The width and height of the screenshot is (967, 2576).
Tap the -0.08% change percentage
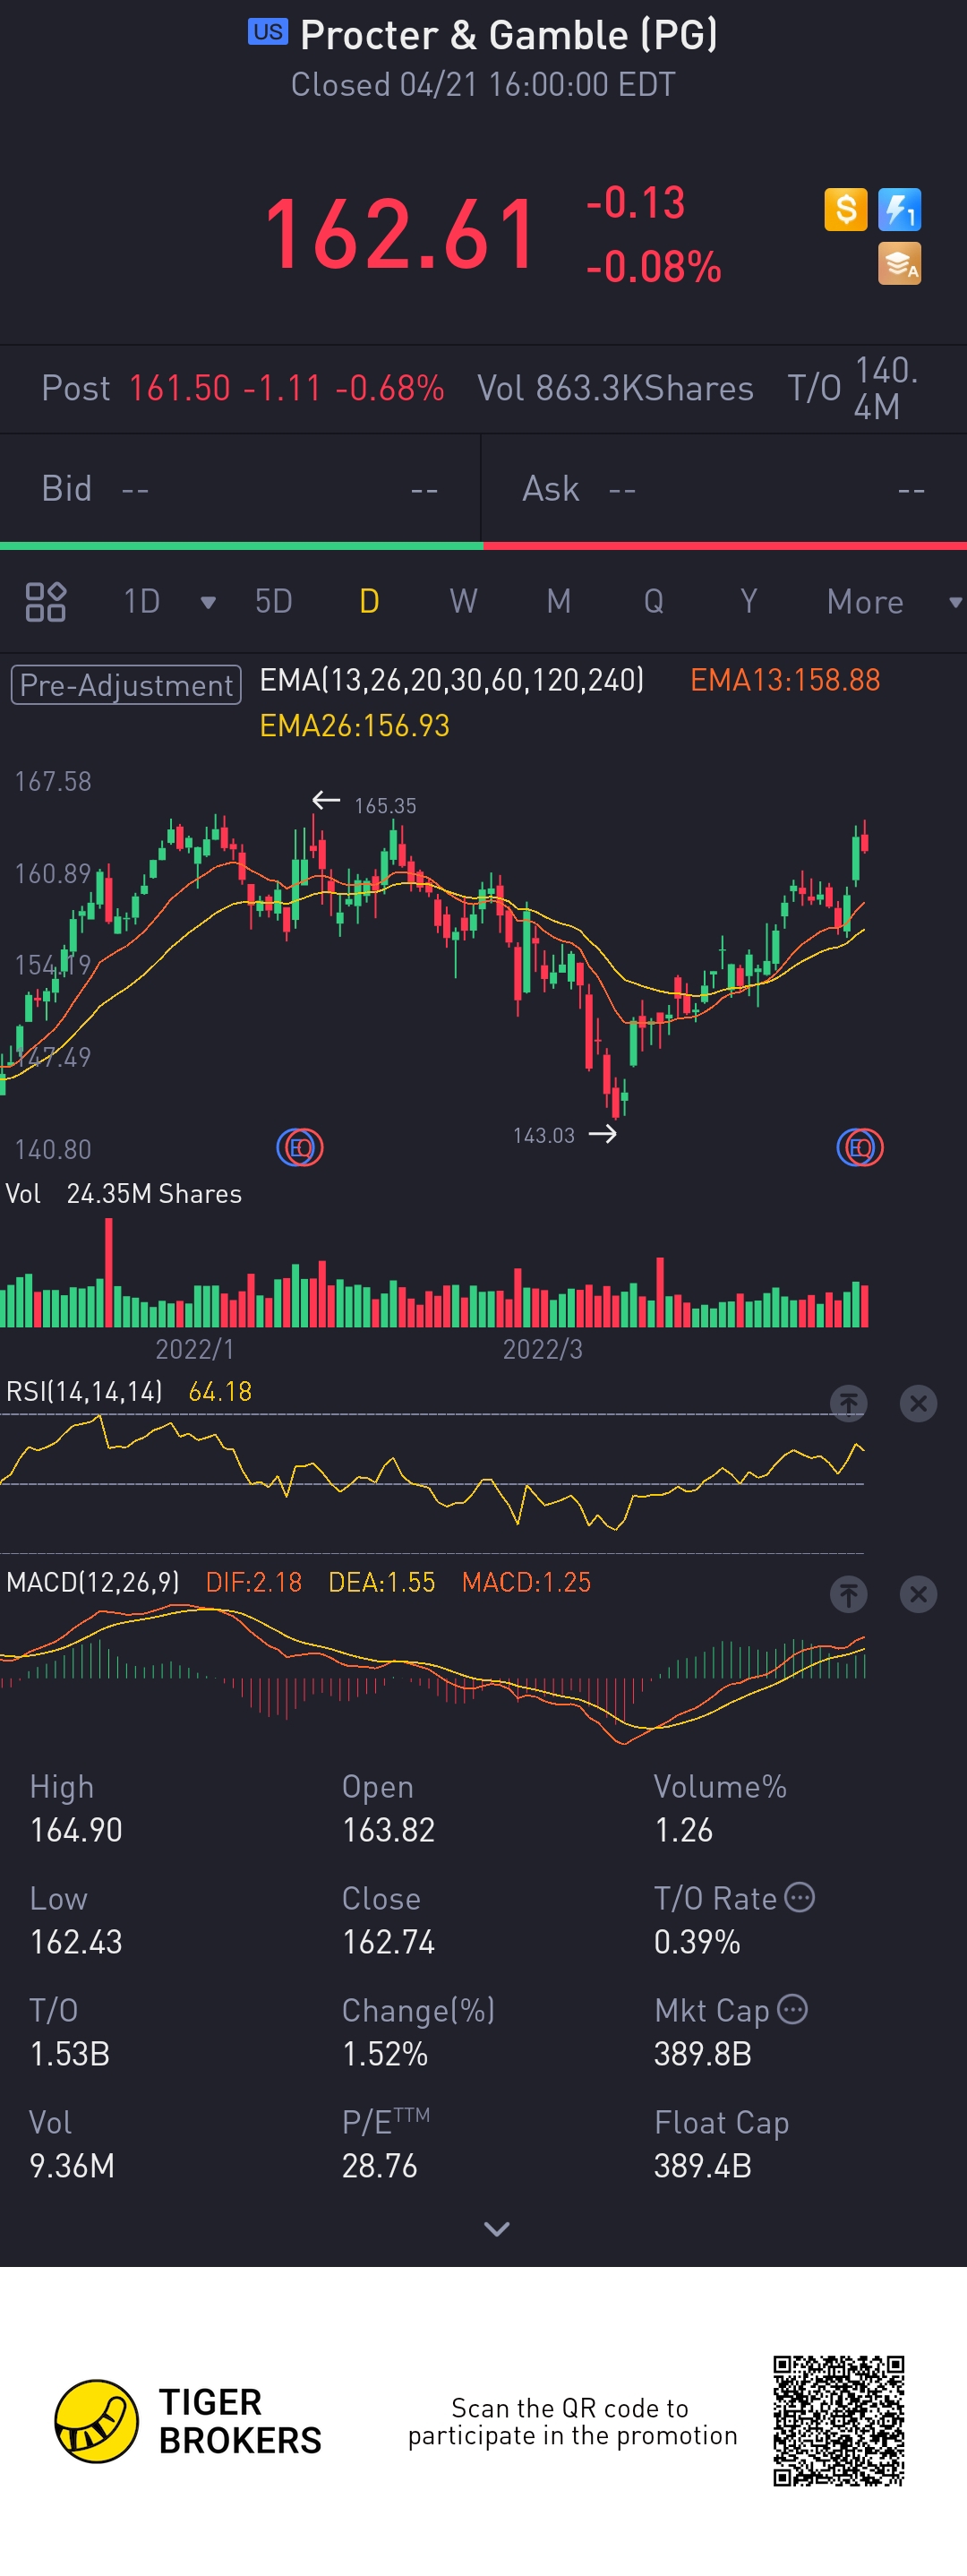coord(653,267)
